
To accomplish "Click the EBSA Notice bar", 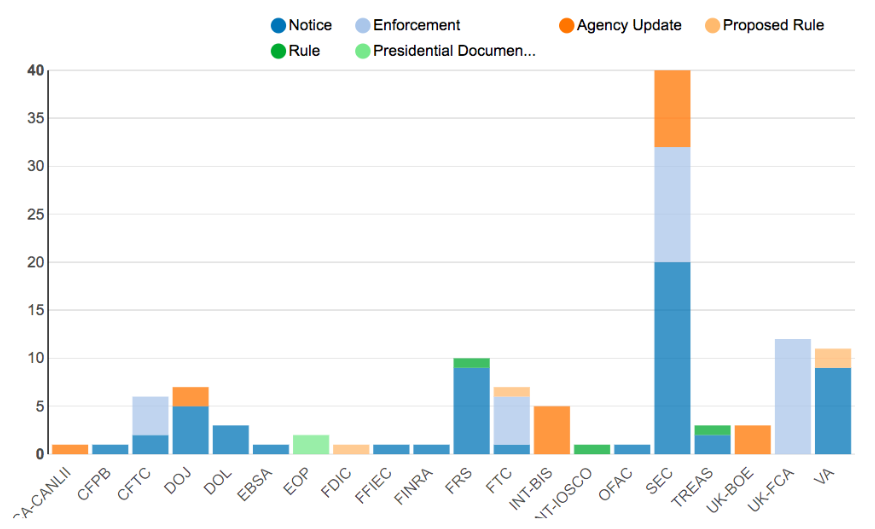I will point(271,449).
